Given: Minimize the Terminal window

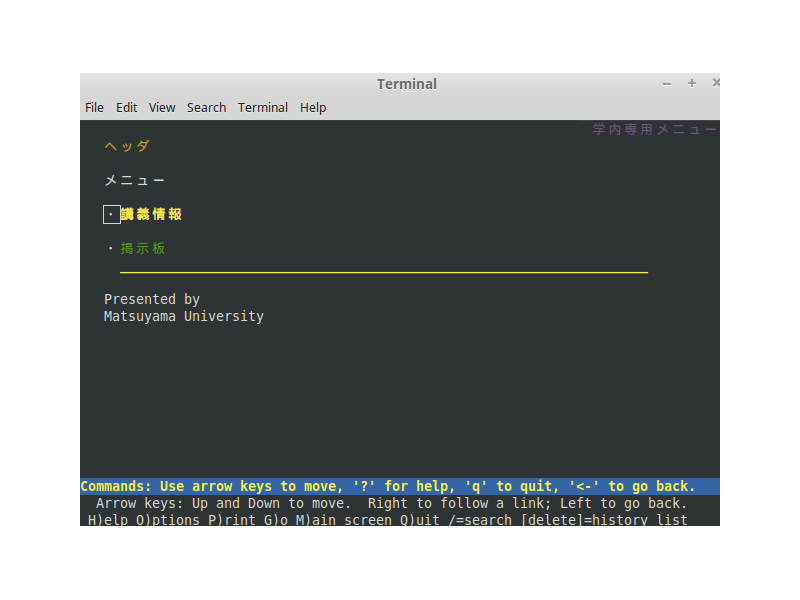Looking at the screenshot, I should (x=667, y=84).
